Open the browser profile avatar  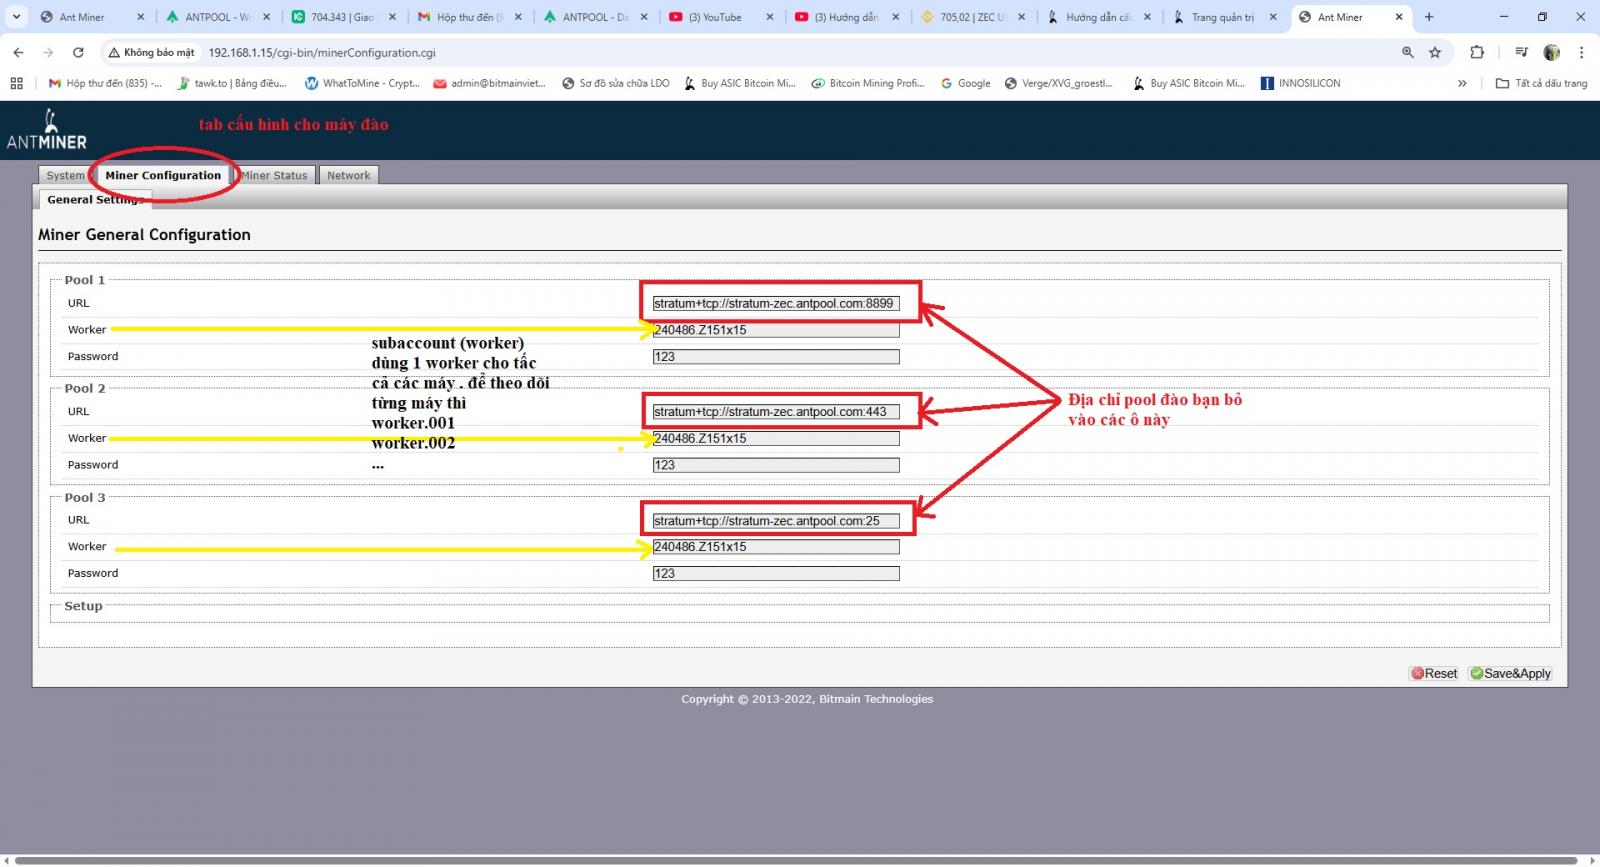tap(1552, 52)
